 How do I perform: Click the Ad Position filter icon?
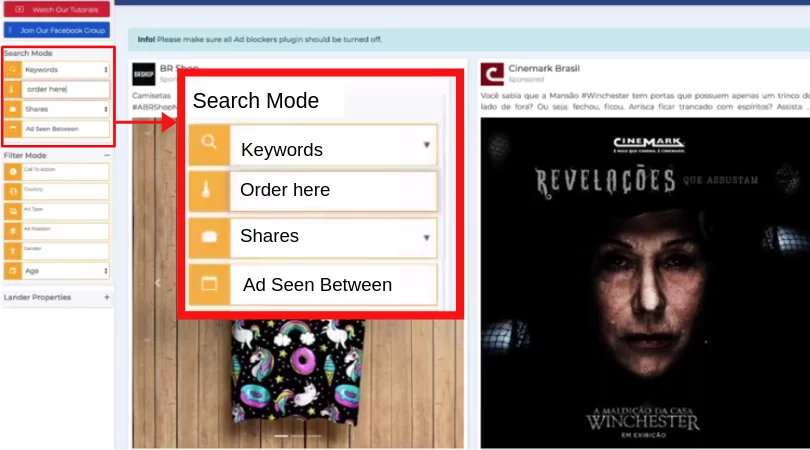coord(13,231)
